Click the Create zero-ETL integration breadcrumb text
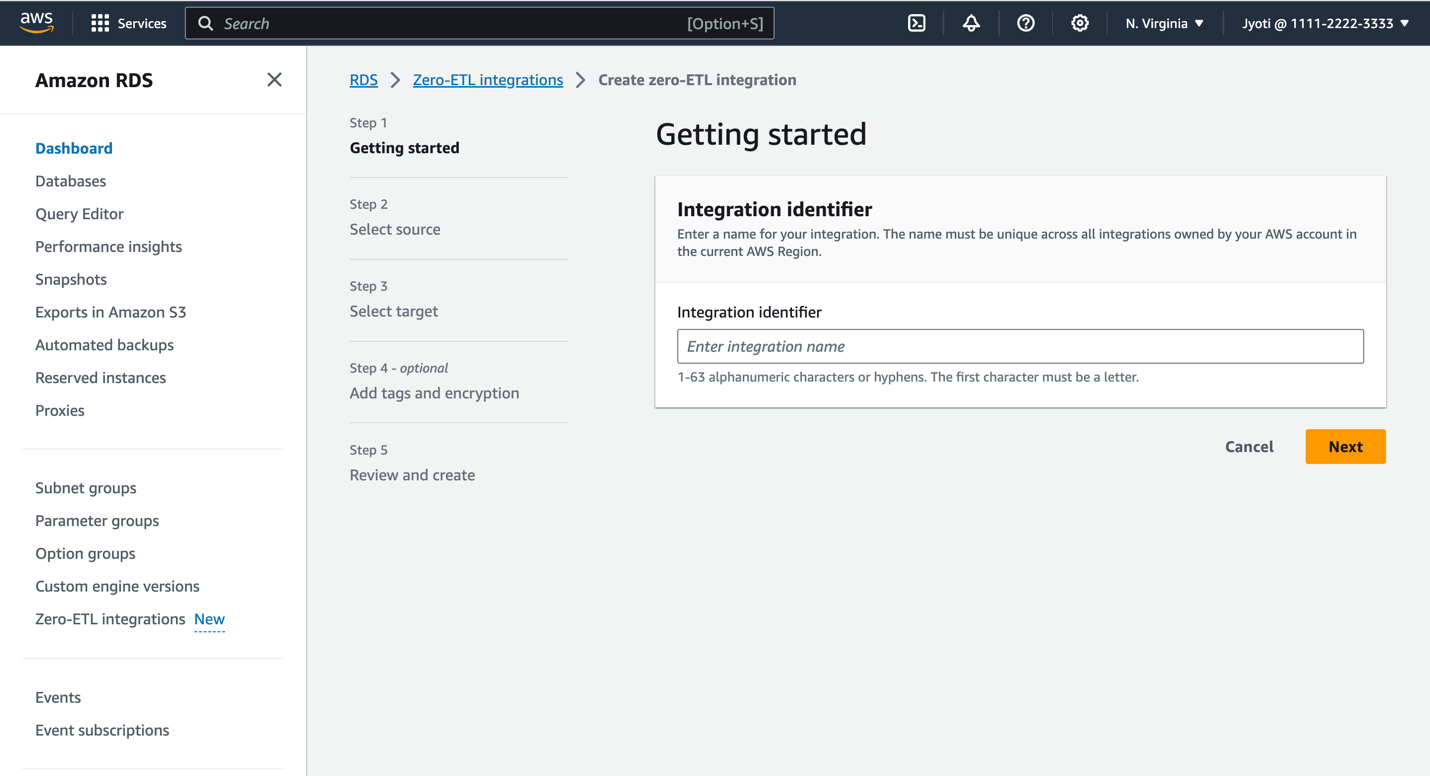This screenshot has height=776, width=1430. 697,80
